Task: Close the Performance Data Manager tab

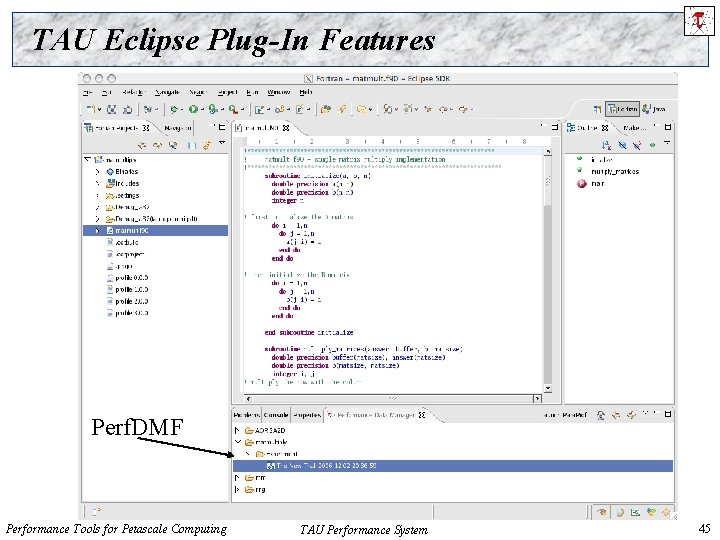Action: 422,415
